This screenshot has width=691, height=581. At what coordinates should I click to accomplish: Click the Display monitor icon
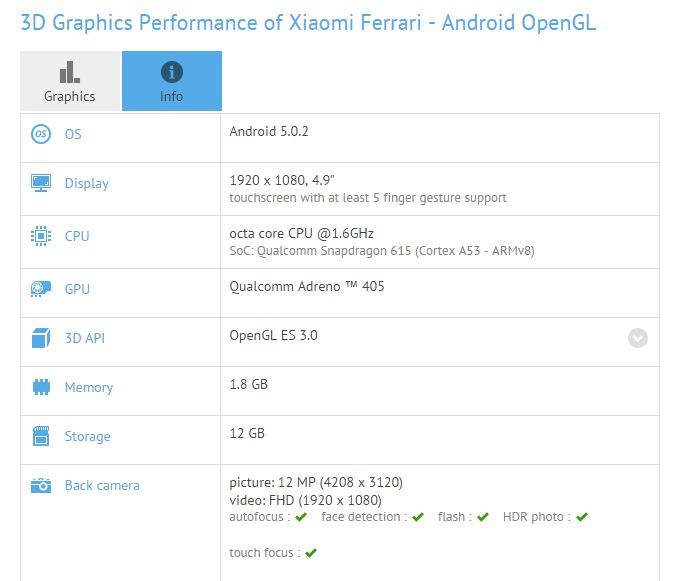[41, 183]
